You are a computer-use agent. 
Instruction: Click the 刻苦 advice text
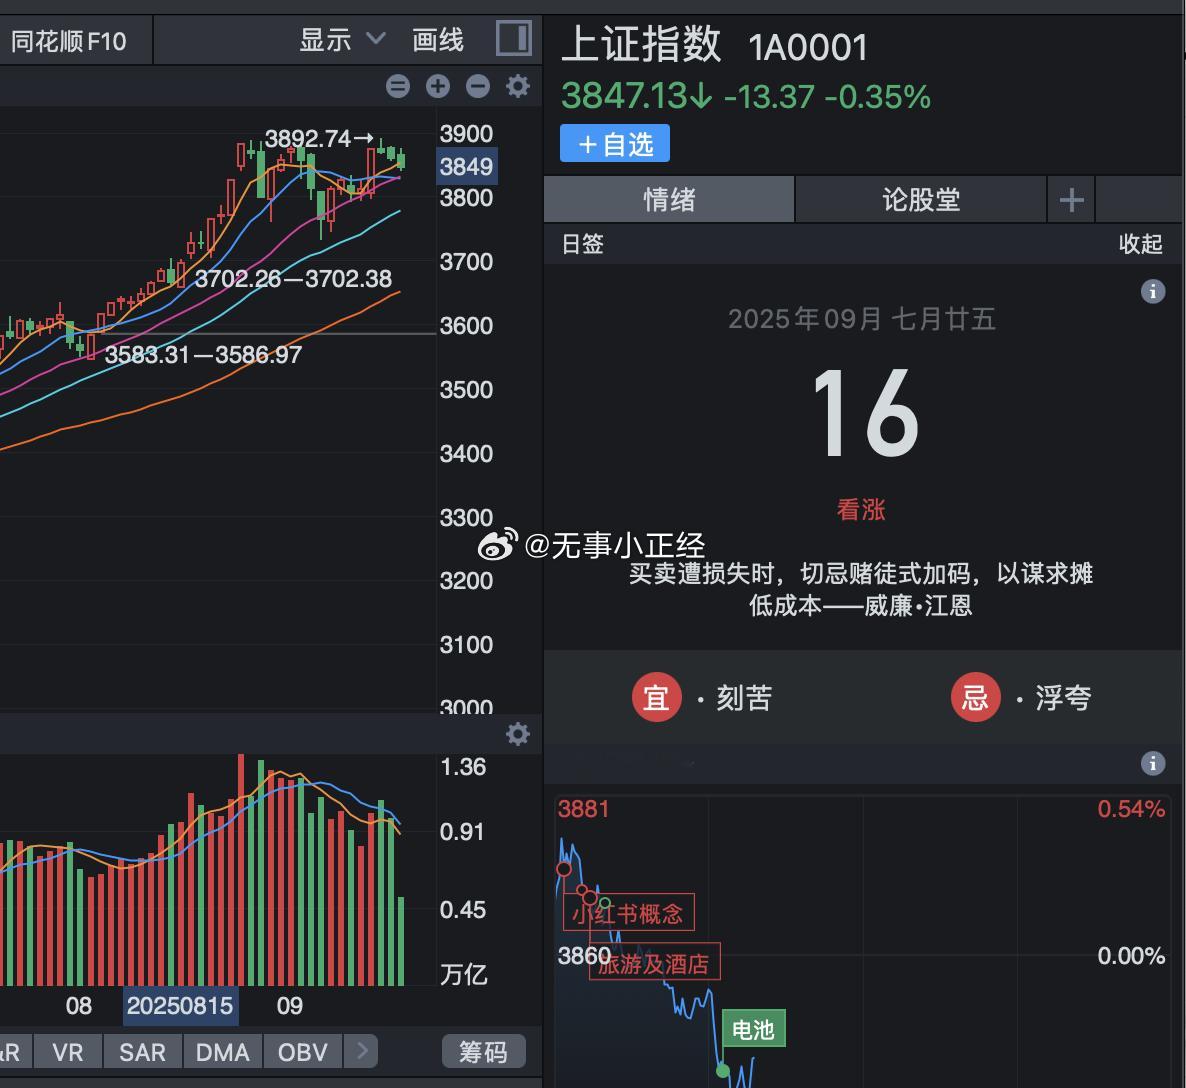tap(744, 698)
